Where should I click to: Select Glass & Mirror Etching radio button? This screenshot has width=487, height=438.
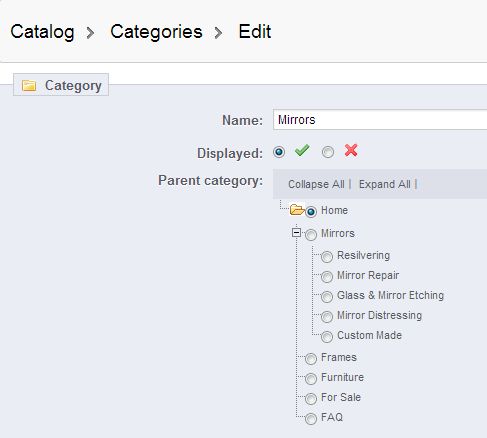(x=327, y=297)
